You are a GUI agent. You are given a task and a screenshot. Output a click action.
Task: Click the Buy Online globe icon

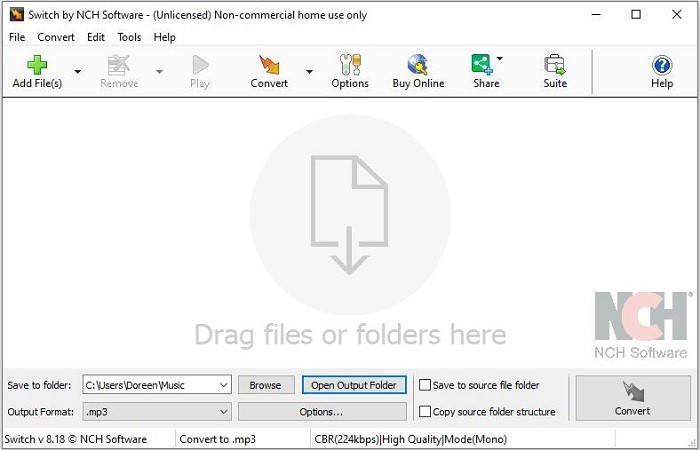pyautogui.click(x=418, y=65)
